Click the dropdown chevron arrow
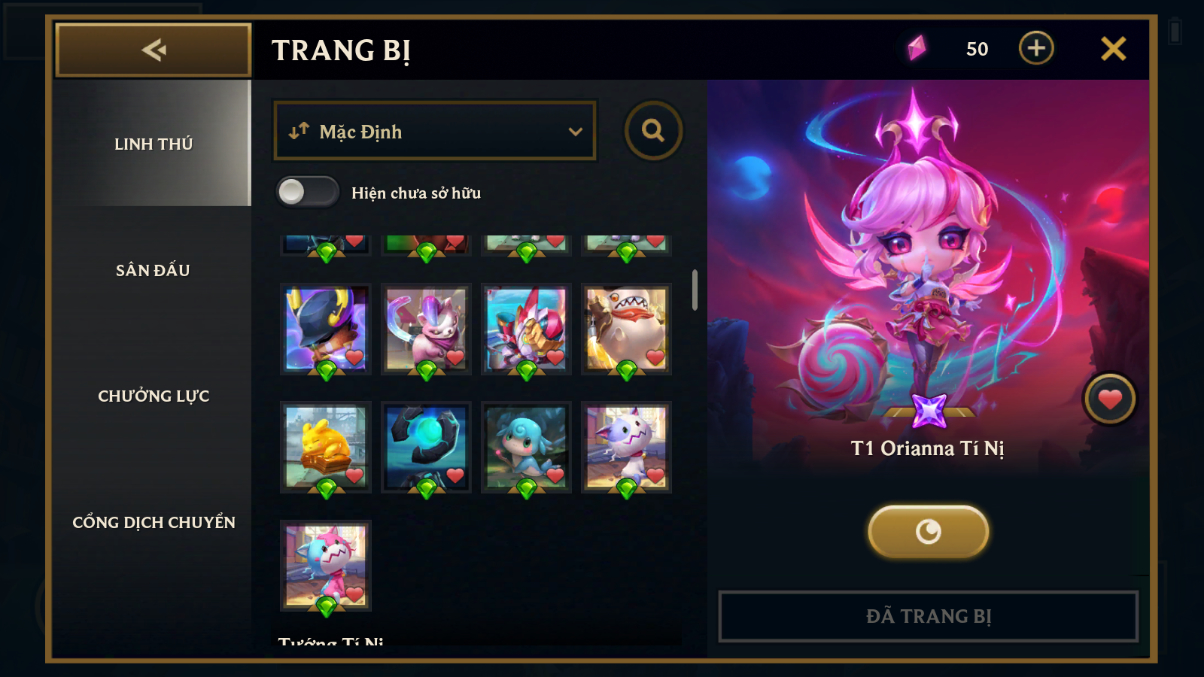 (x=575, y=132)
